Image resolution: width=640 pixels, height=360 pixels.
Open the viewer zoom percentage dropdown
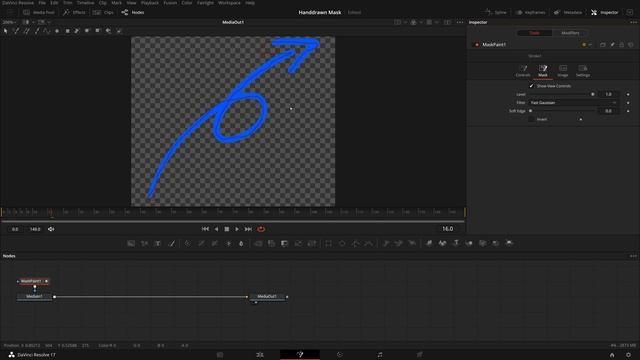(9, 22)
